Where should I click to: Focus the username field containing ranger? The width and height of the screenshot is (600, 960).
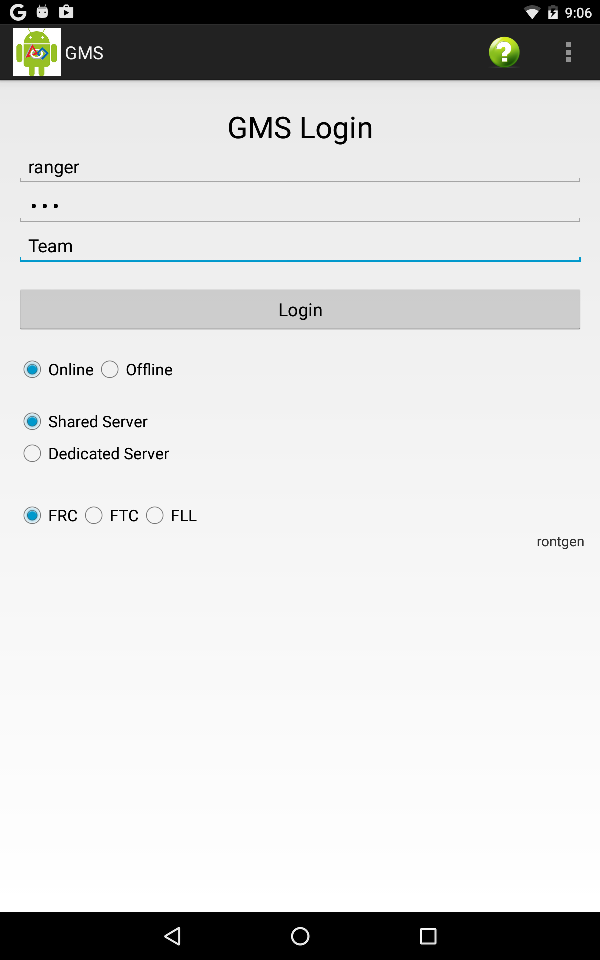click(x=300, y=167)
